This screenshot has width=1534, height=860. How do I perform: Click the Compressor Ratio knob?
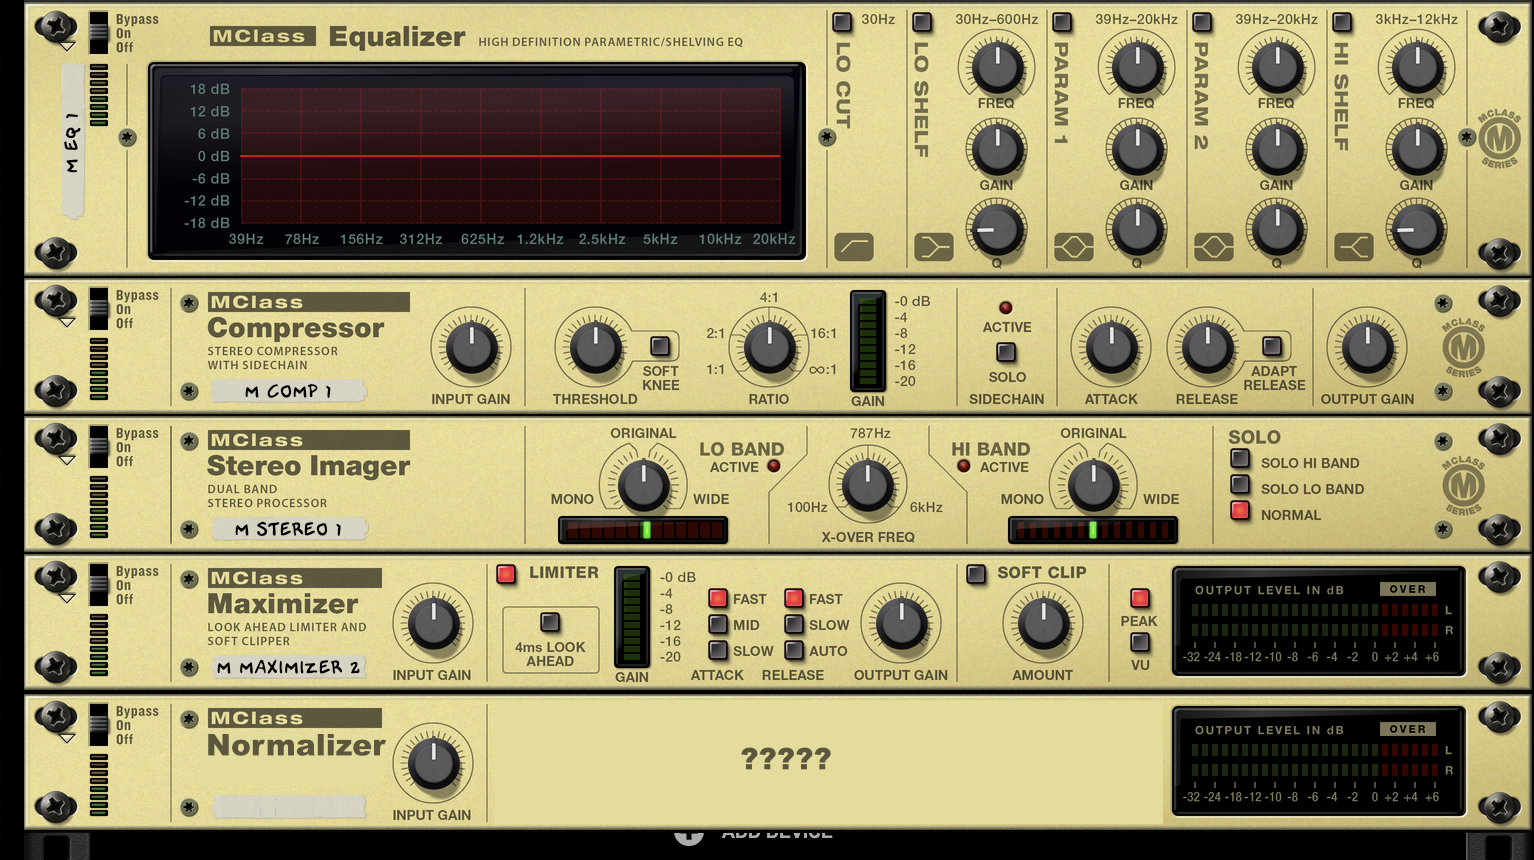pos(768,347)
